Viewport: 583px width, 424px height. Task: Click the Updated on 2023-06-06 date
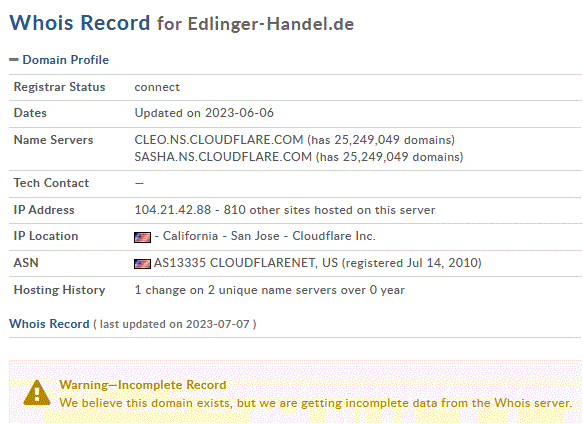[204, 113]
